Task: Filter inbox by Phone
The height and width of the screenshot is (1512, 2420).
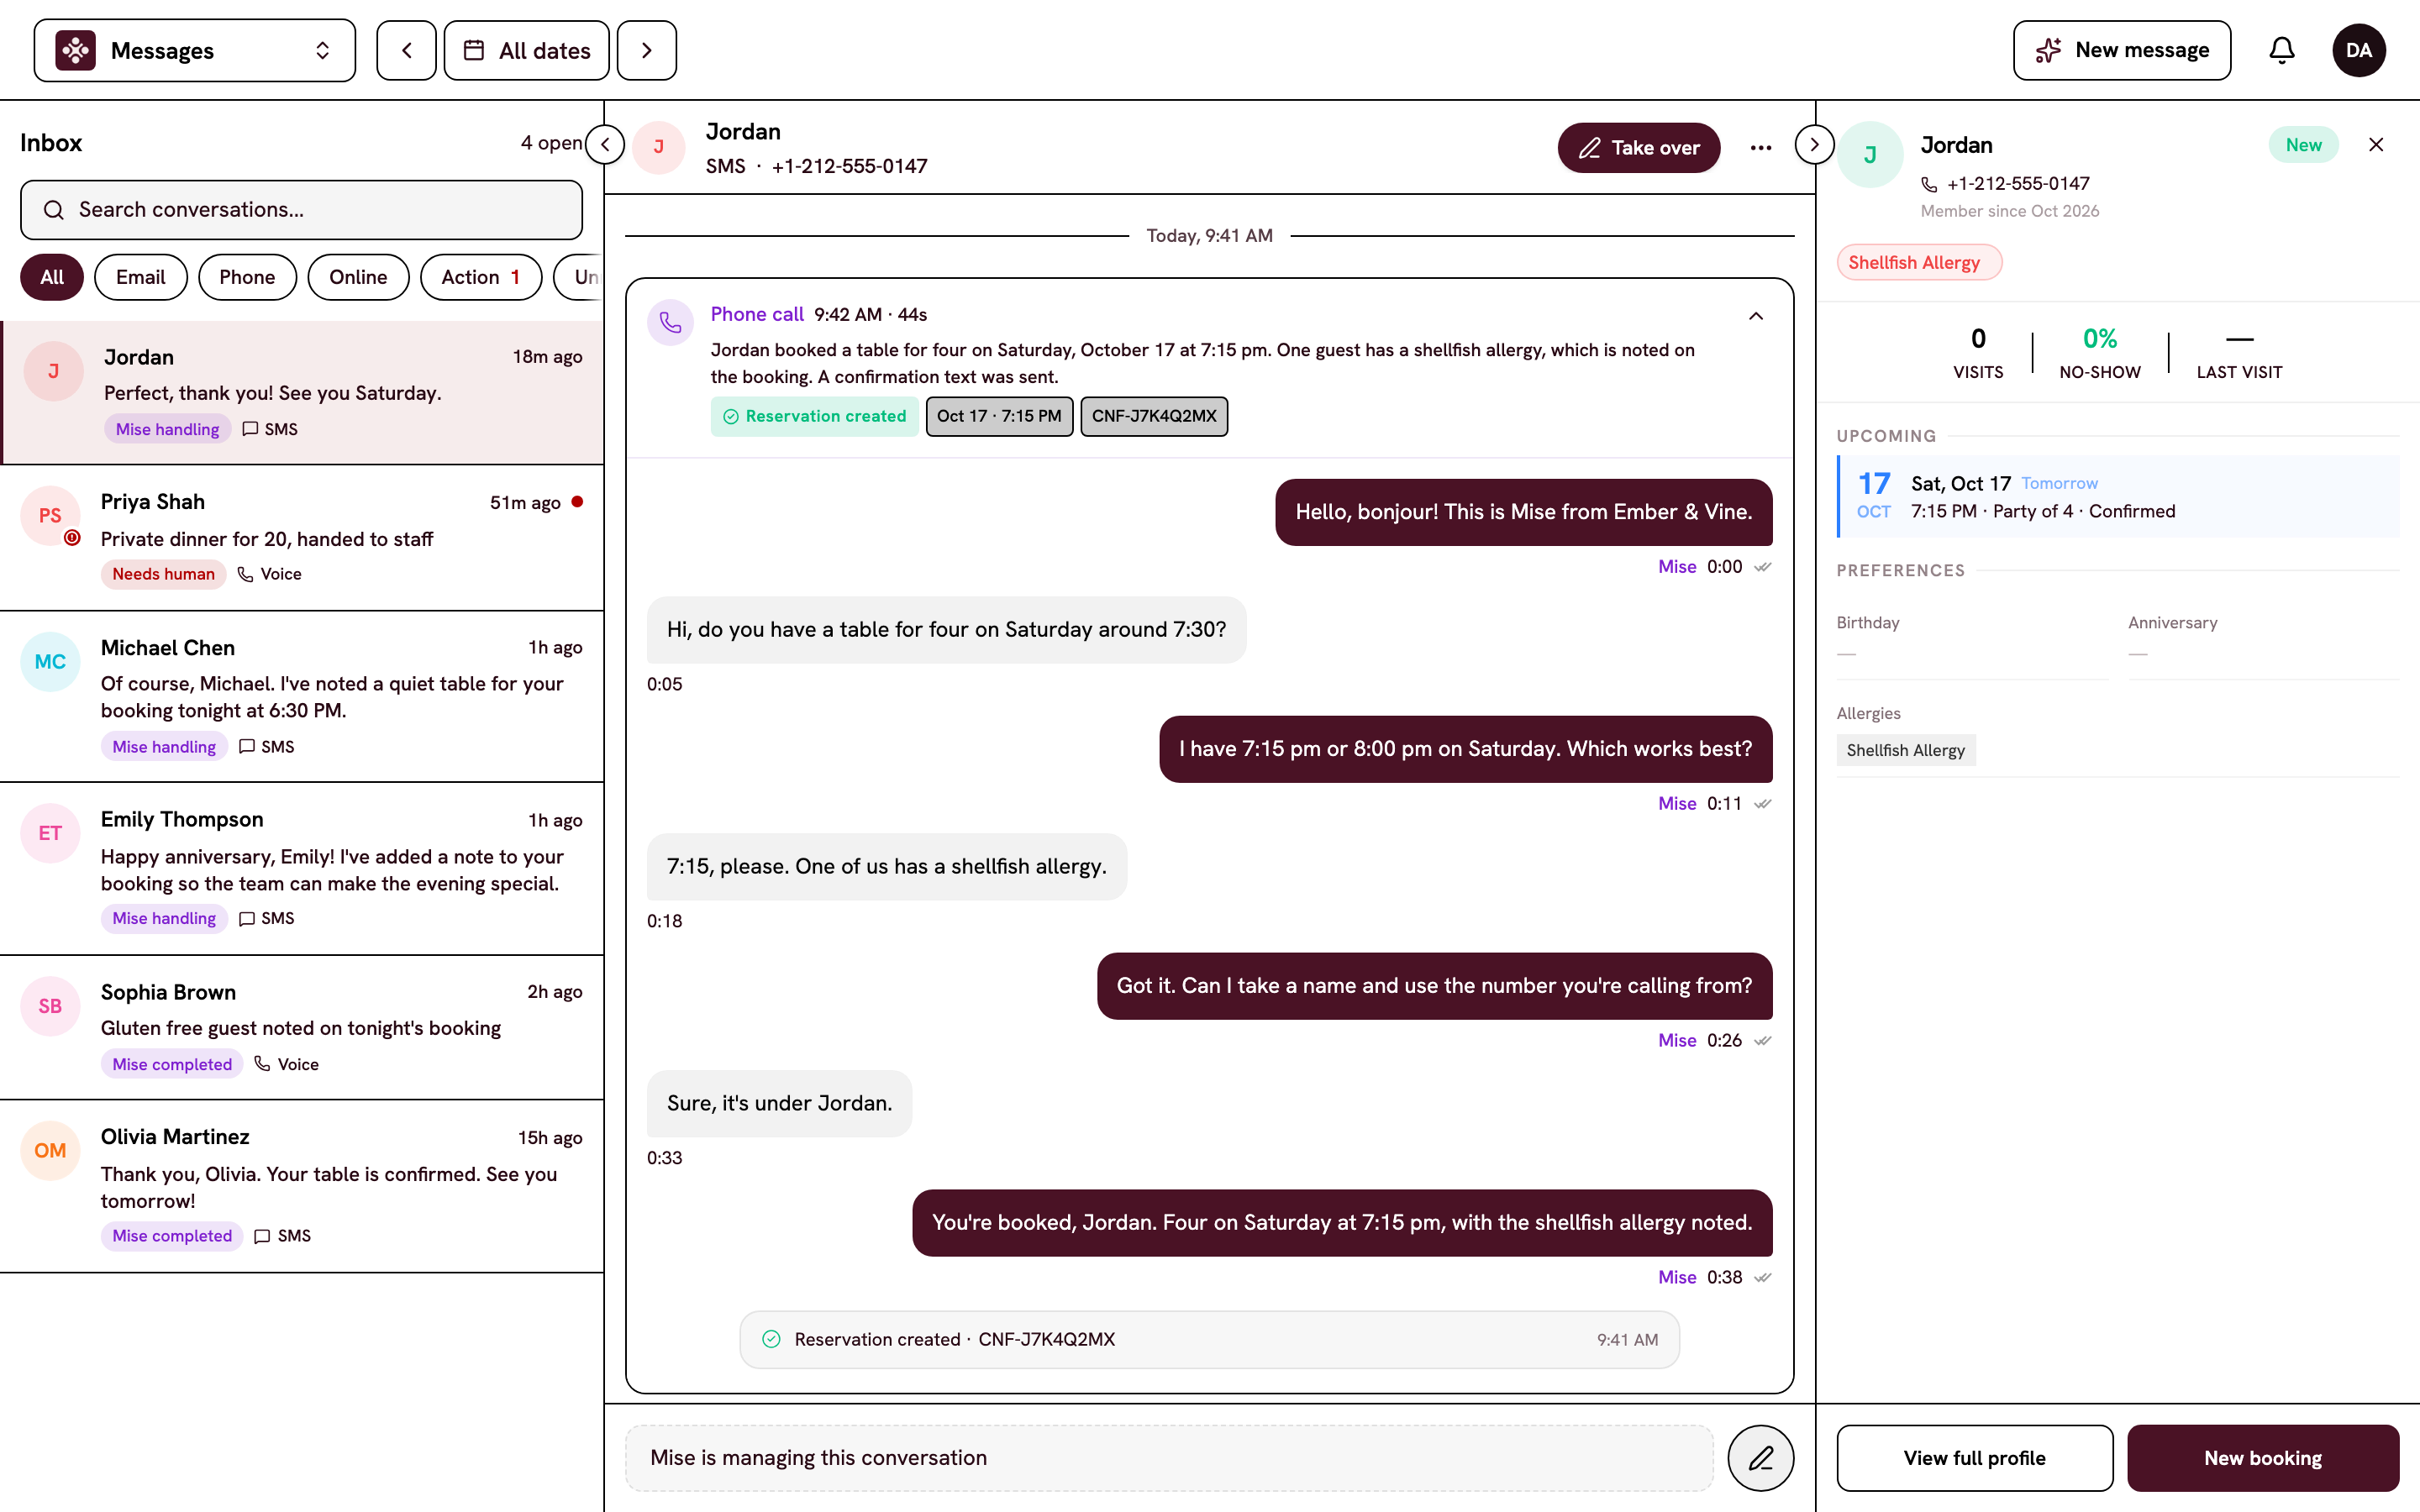Action: [x=247, y=277]
